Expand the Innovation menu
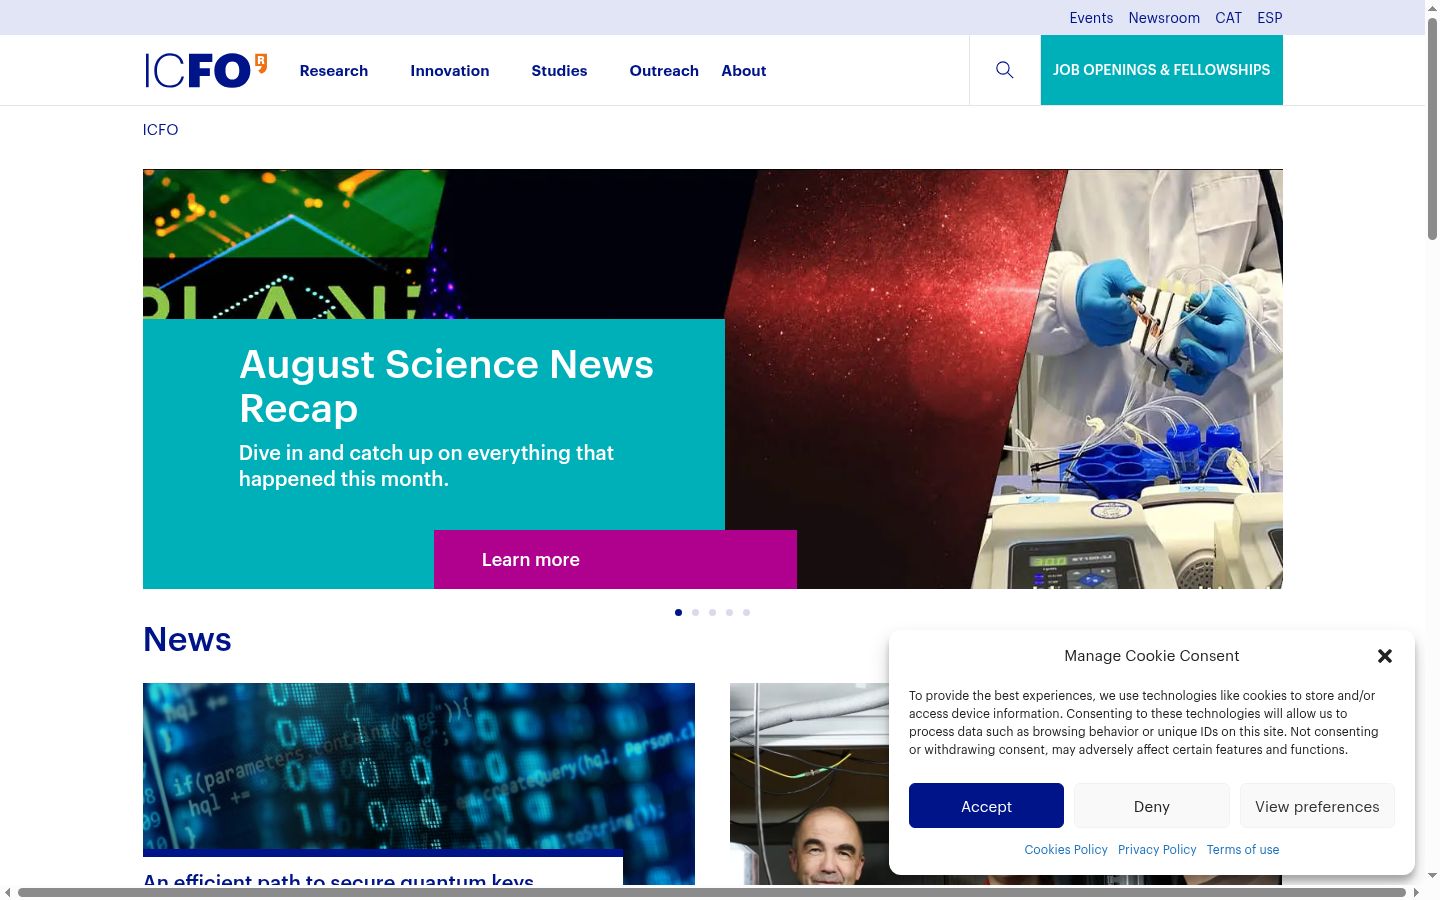 click(x=450, y=71)
